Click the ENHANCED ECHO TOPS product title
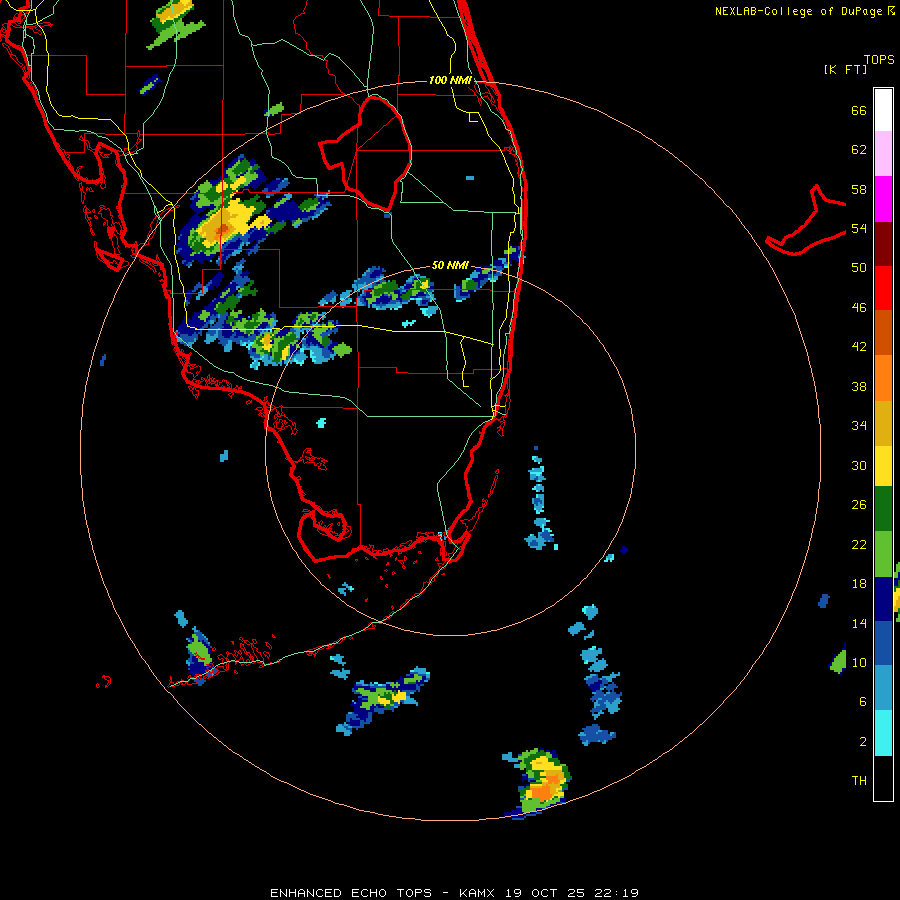Screen dimensions: 900x900 coord(351,893)
